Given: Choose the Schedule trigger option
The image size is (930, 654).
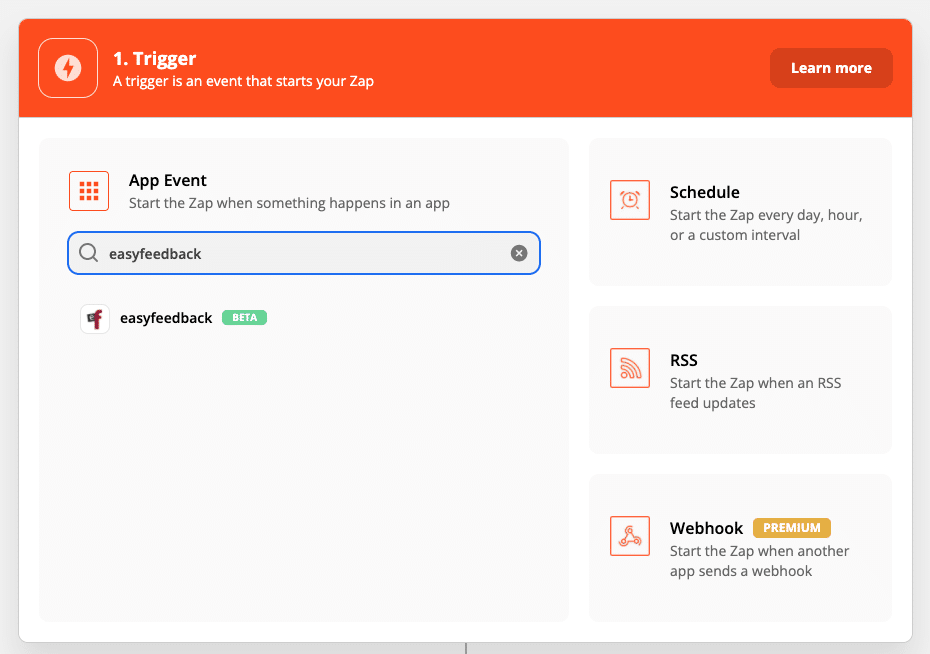Looking at the screenshot, I should [740, 212].
